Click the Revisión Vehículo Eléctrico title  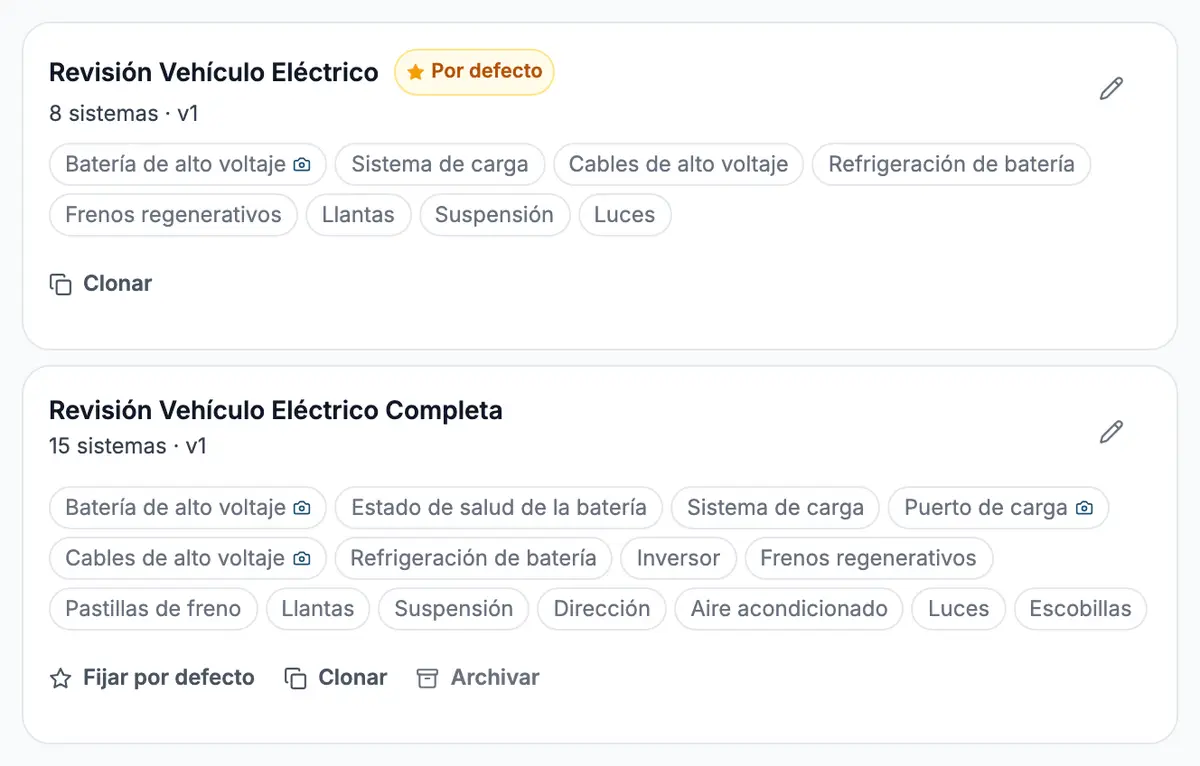pyautogui.click(x=214, y=73)
